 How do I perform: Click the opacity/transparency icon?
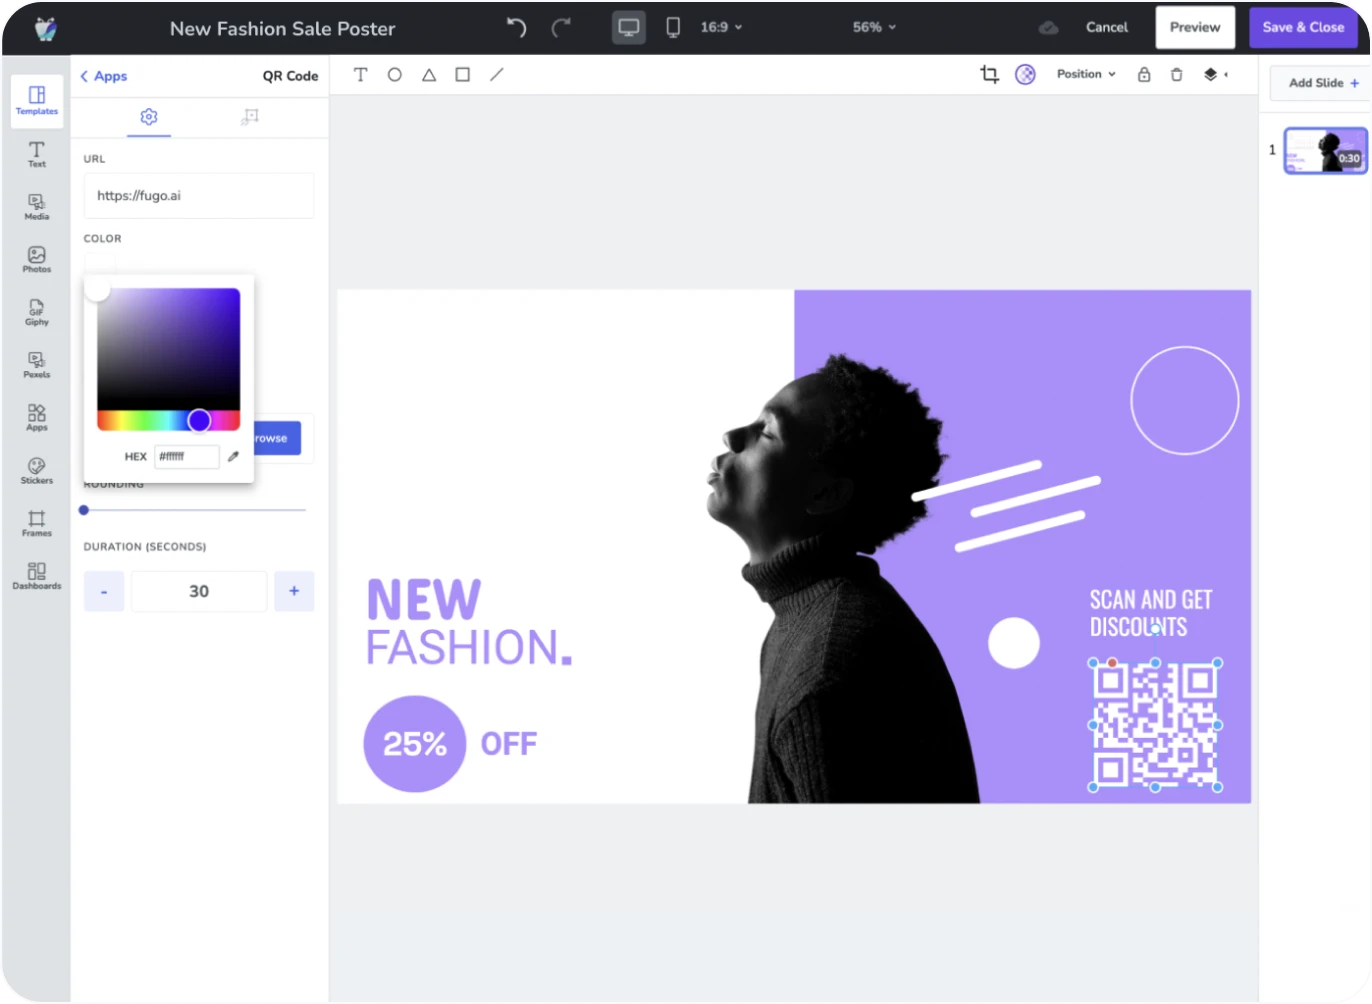point(1025,74)
